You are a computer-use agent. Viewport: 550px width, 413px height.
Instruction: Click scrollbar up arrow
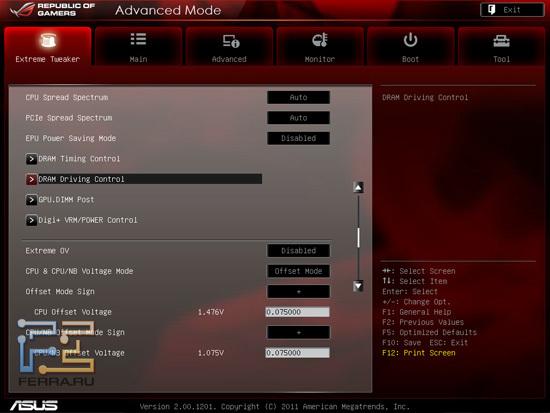tap(358, 187)
